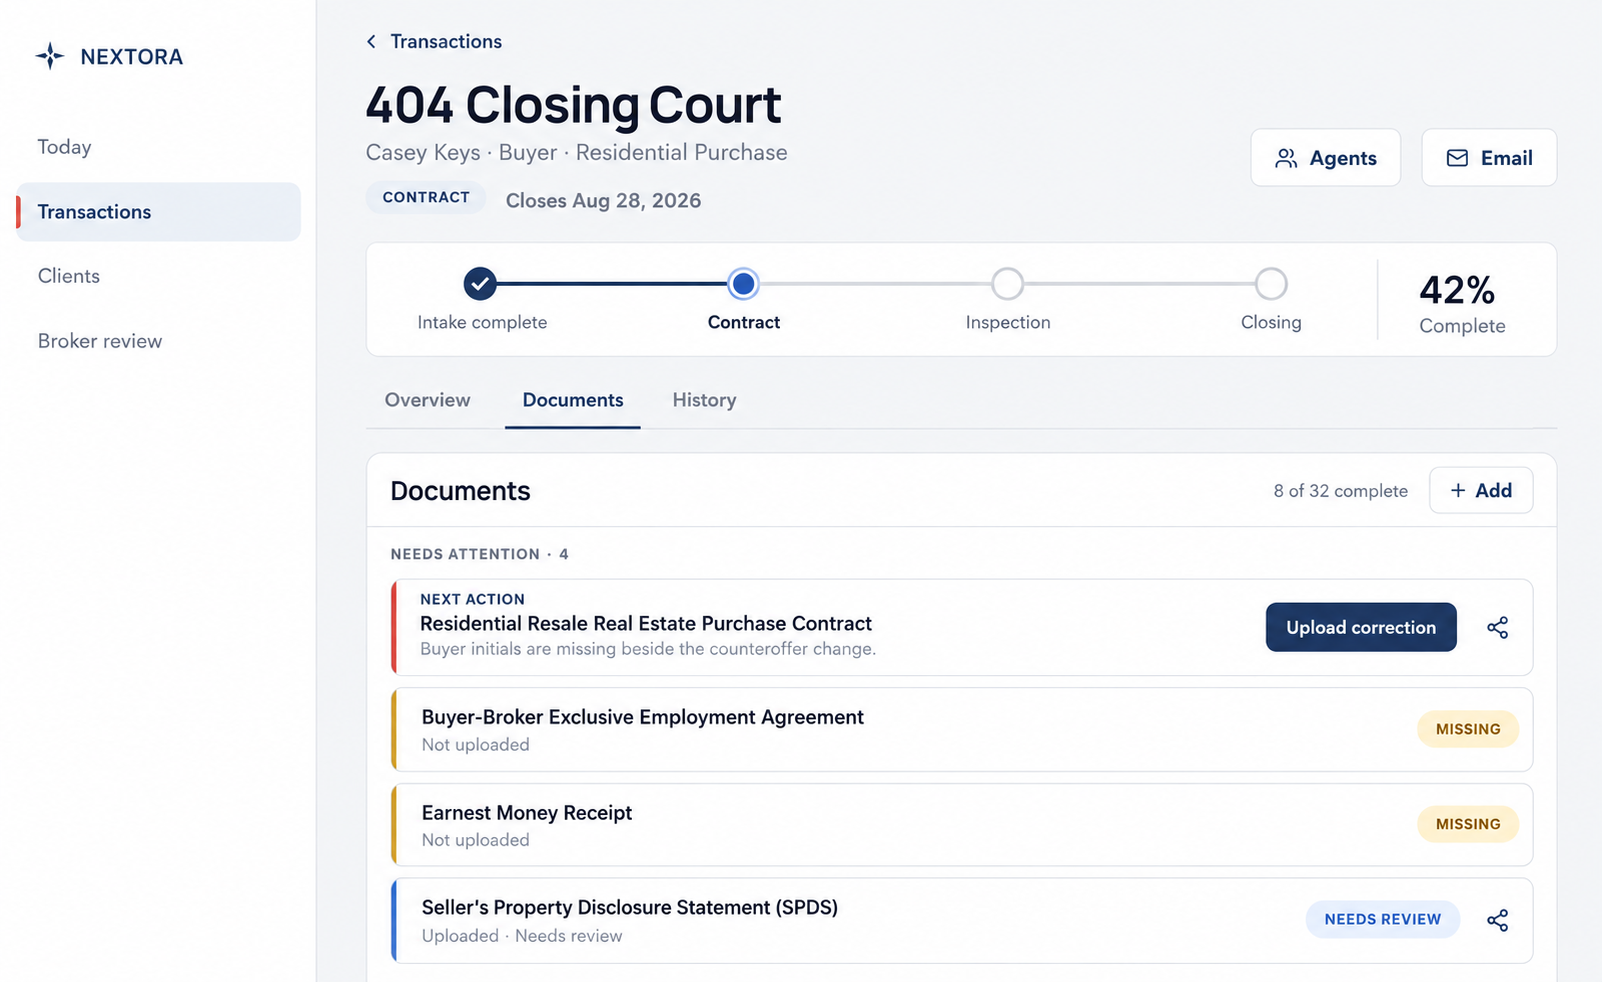
Task: Click the 'NEEDS ATTENTION · 4' header
Action: pos(479,554)
